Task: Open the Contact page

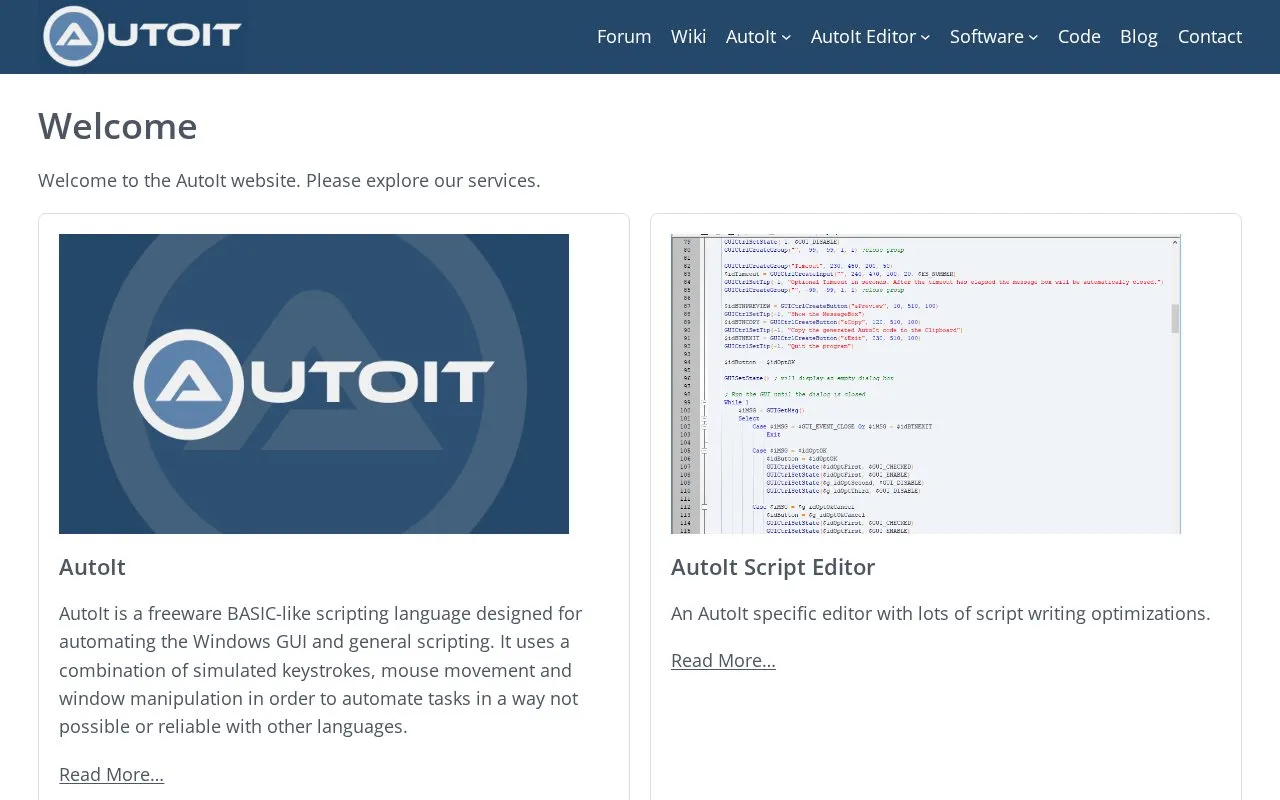Action: tap(1210, 36)
